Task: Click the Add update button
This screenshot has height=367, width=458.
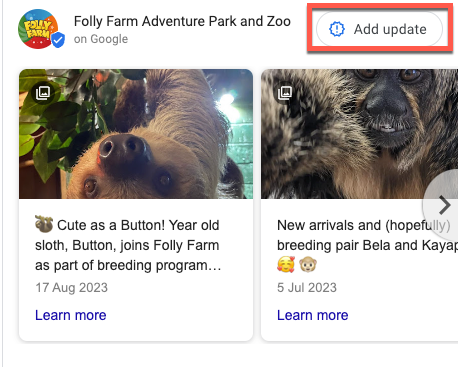Action: click(x=379, y=29)
